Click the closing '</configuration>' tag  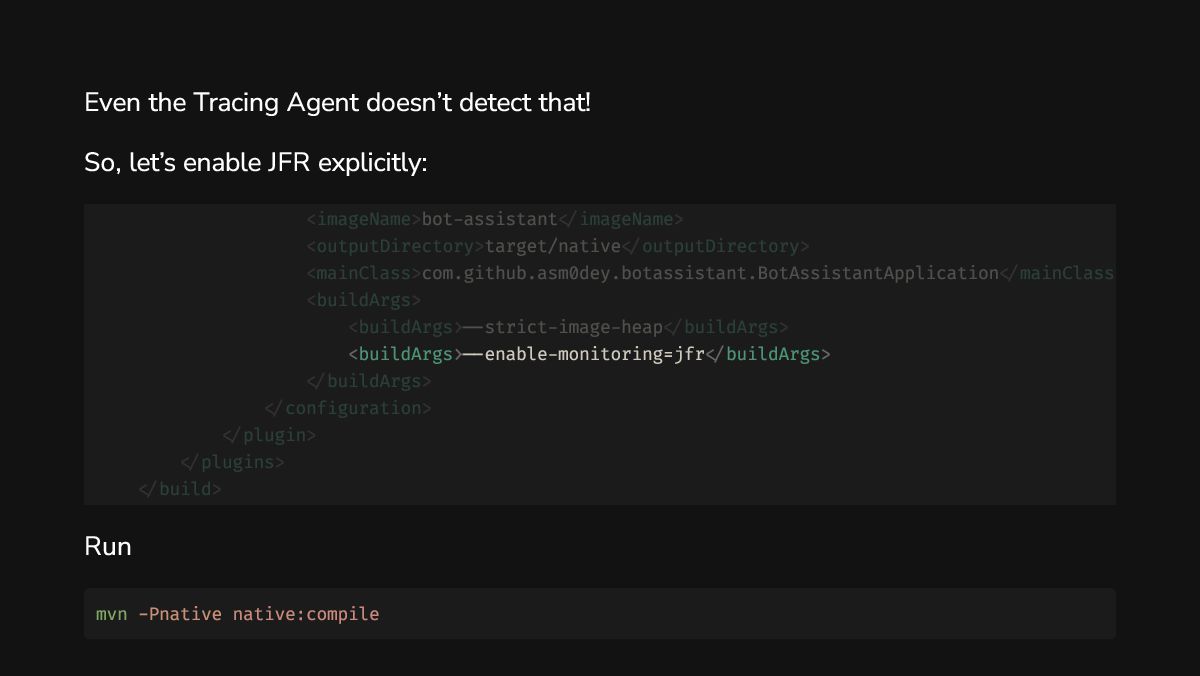[348, 408]
